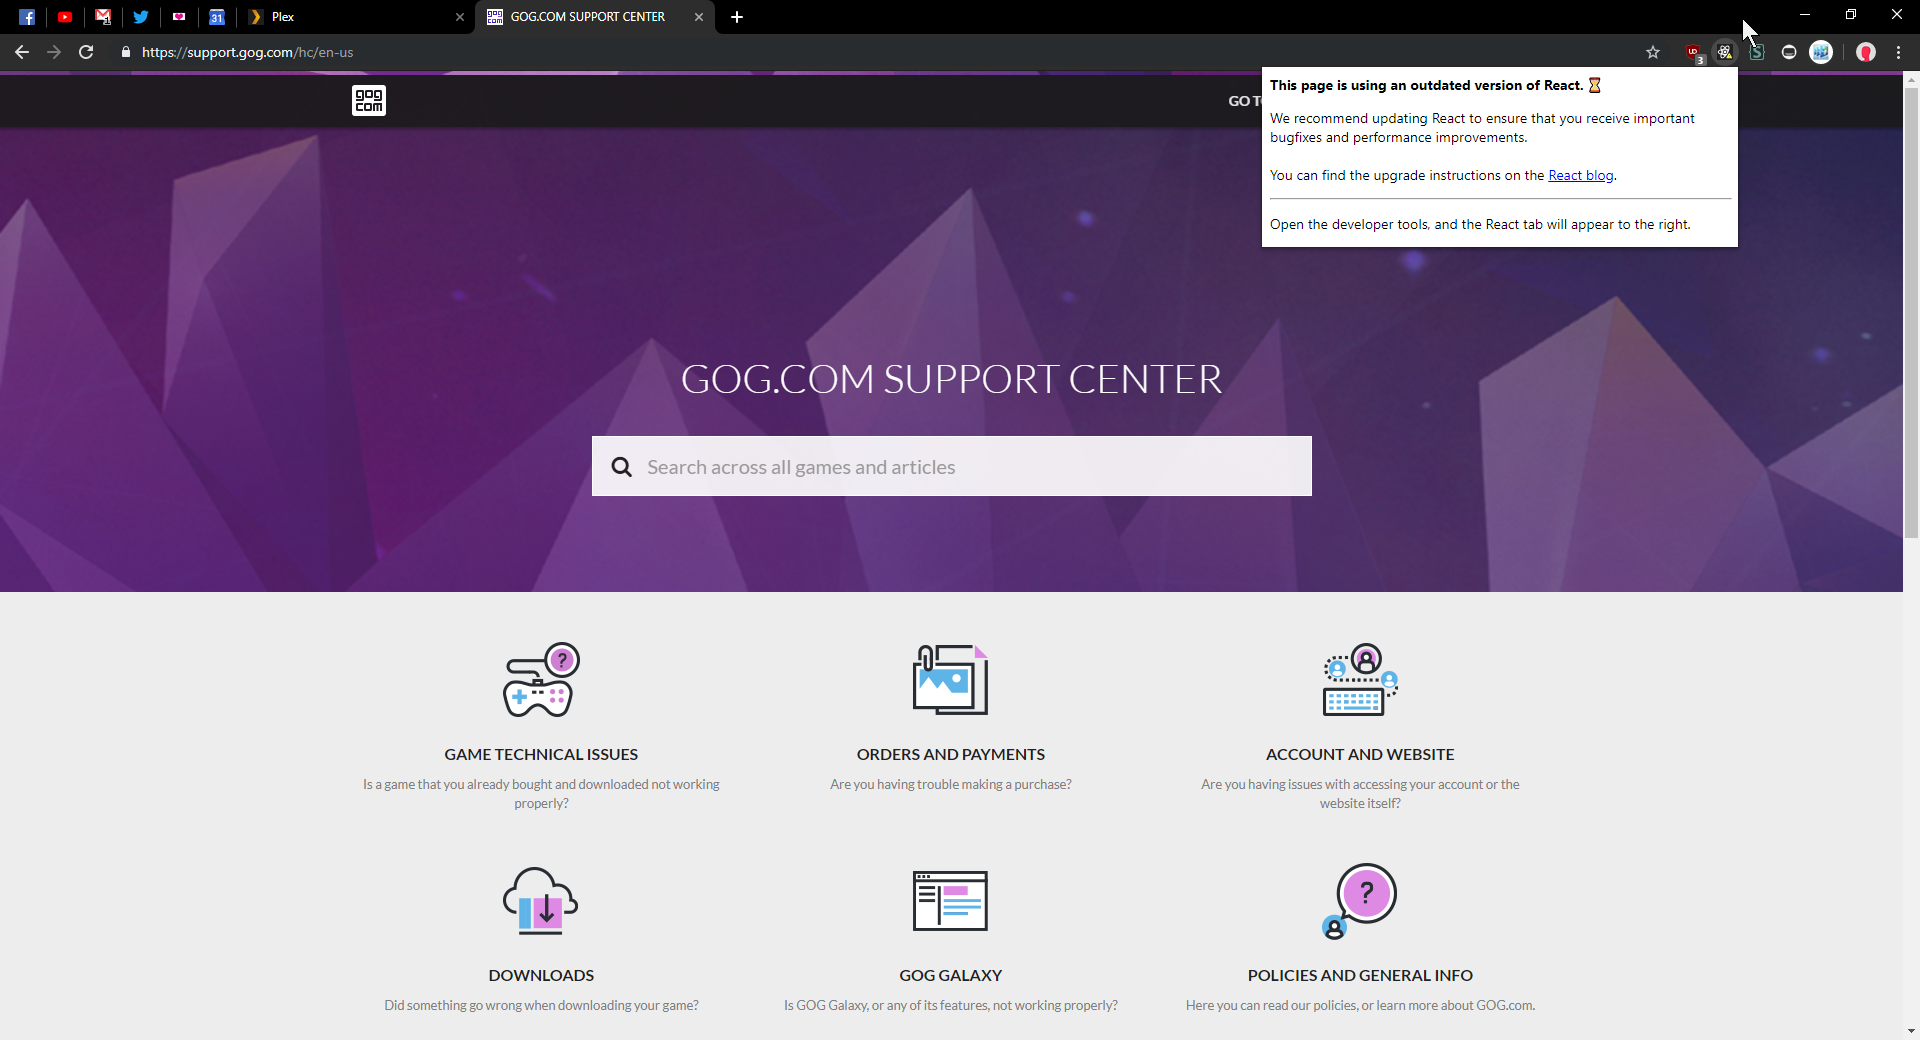Click the browser address bar URL
1920x1040 pixels.
pos(247,52)
